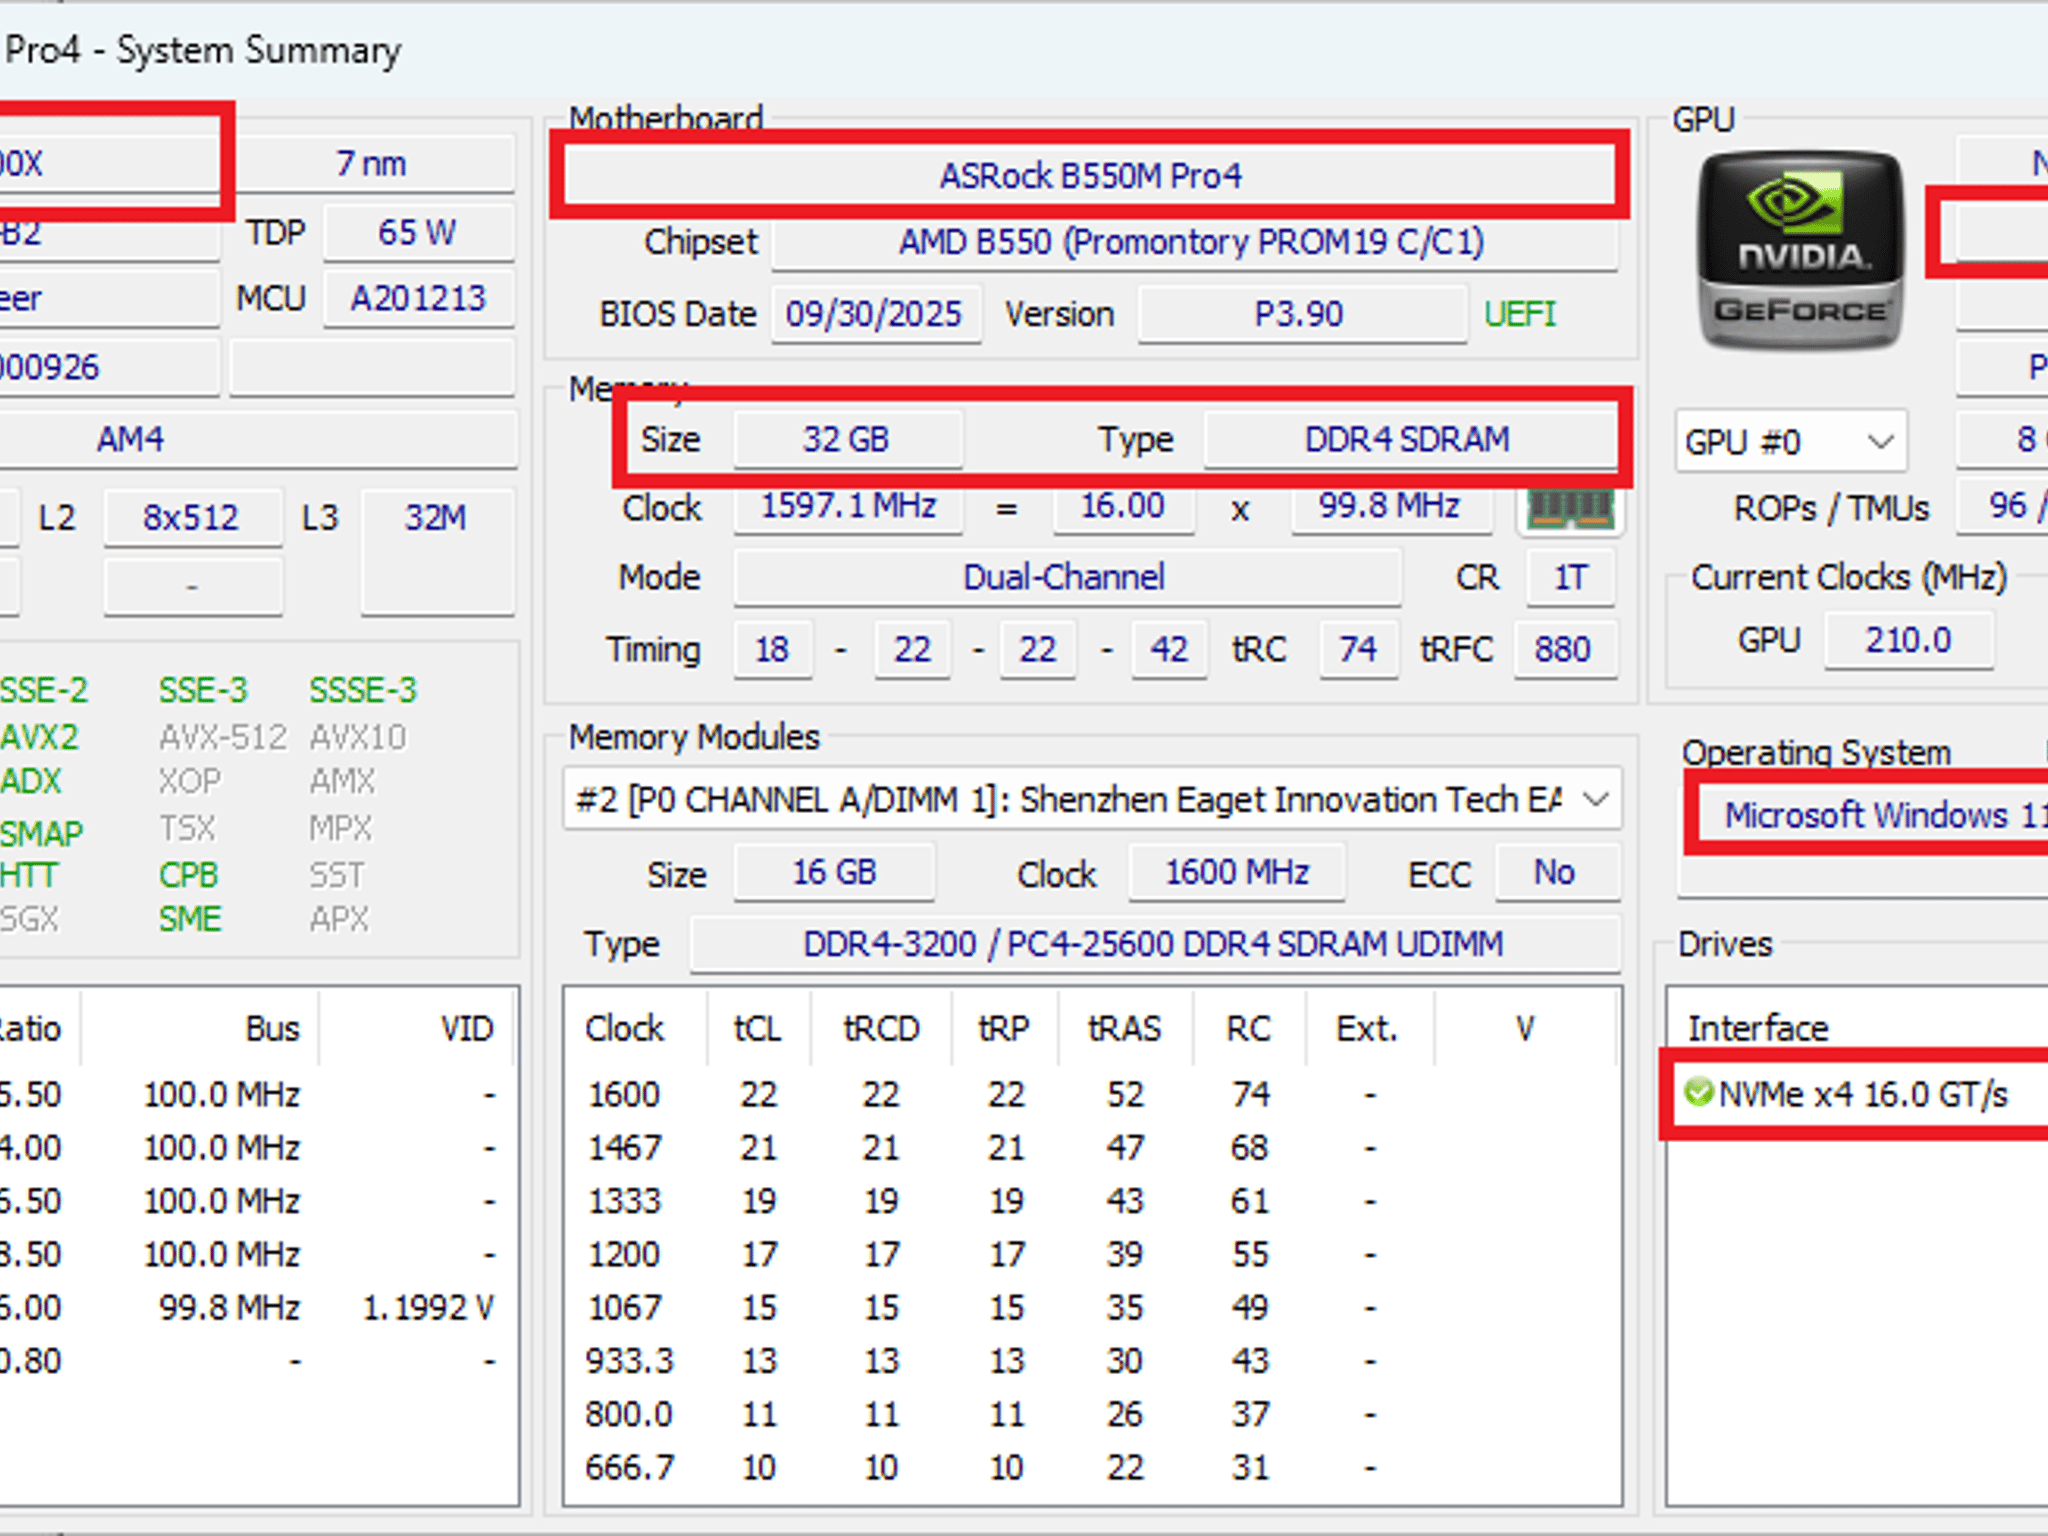Click the module clock 1600 MHz field

pyautogui.click(x=1238, y=872)
